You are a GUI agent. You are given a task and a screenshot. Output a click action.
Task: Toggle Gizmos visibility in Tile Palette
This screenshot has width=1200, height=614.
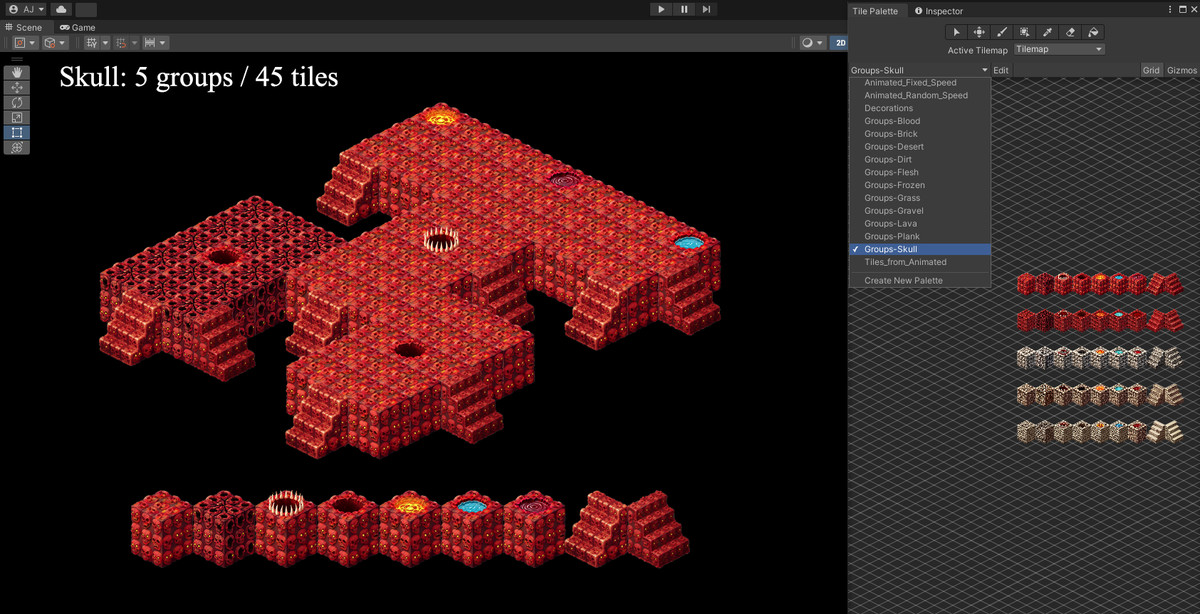pyautogui.click(x=1181, y=69)
